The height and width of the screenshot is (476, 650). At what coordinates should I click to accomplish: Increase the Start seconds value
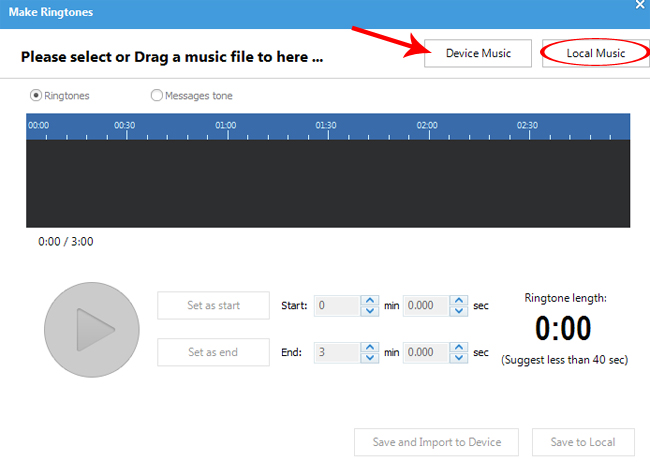pyautogui.click(x=458, y=300)
